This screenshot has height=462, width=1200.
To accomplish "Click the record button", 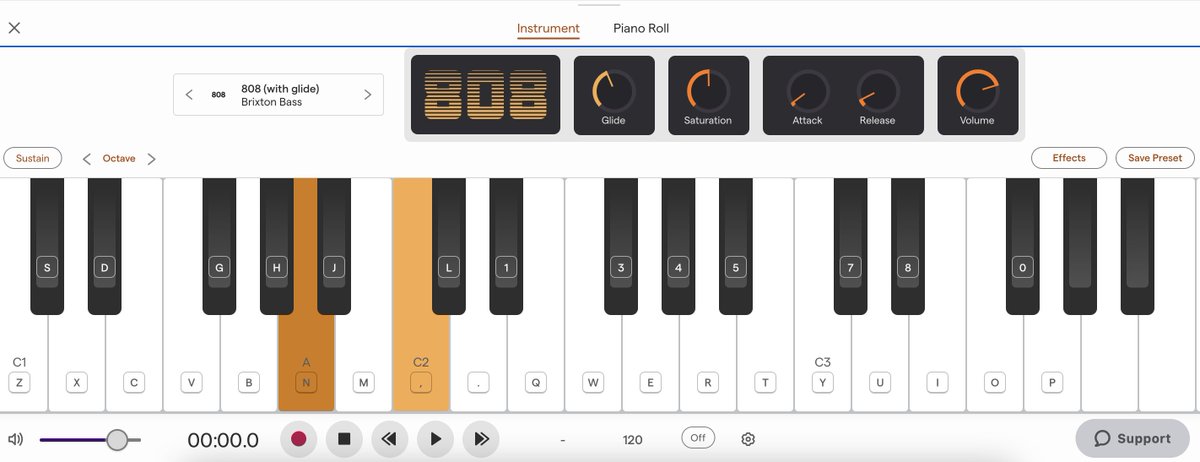I will pyautogui.click(x=298, y=438).
